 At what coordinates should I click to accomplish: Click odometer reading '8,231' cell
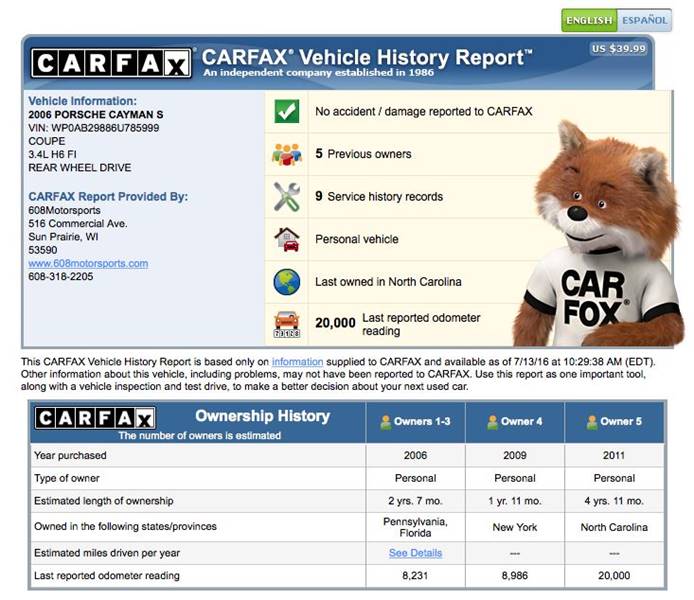coord(415,576)
